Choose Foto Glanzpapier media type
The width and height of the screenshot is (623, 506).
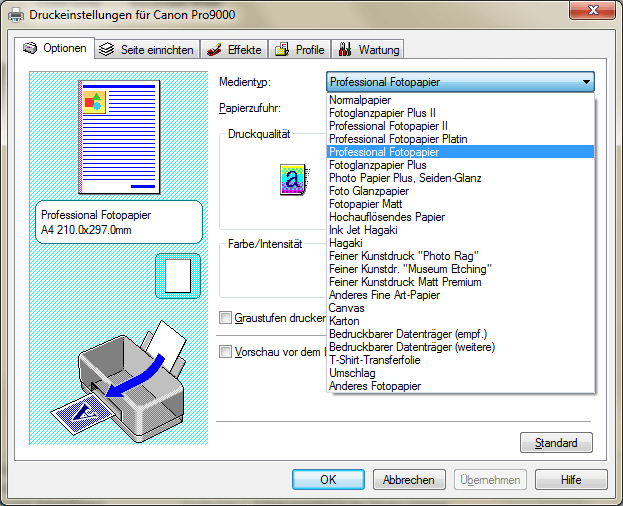tap(460, 191)
